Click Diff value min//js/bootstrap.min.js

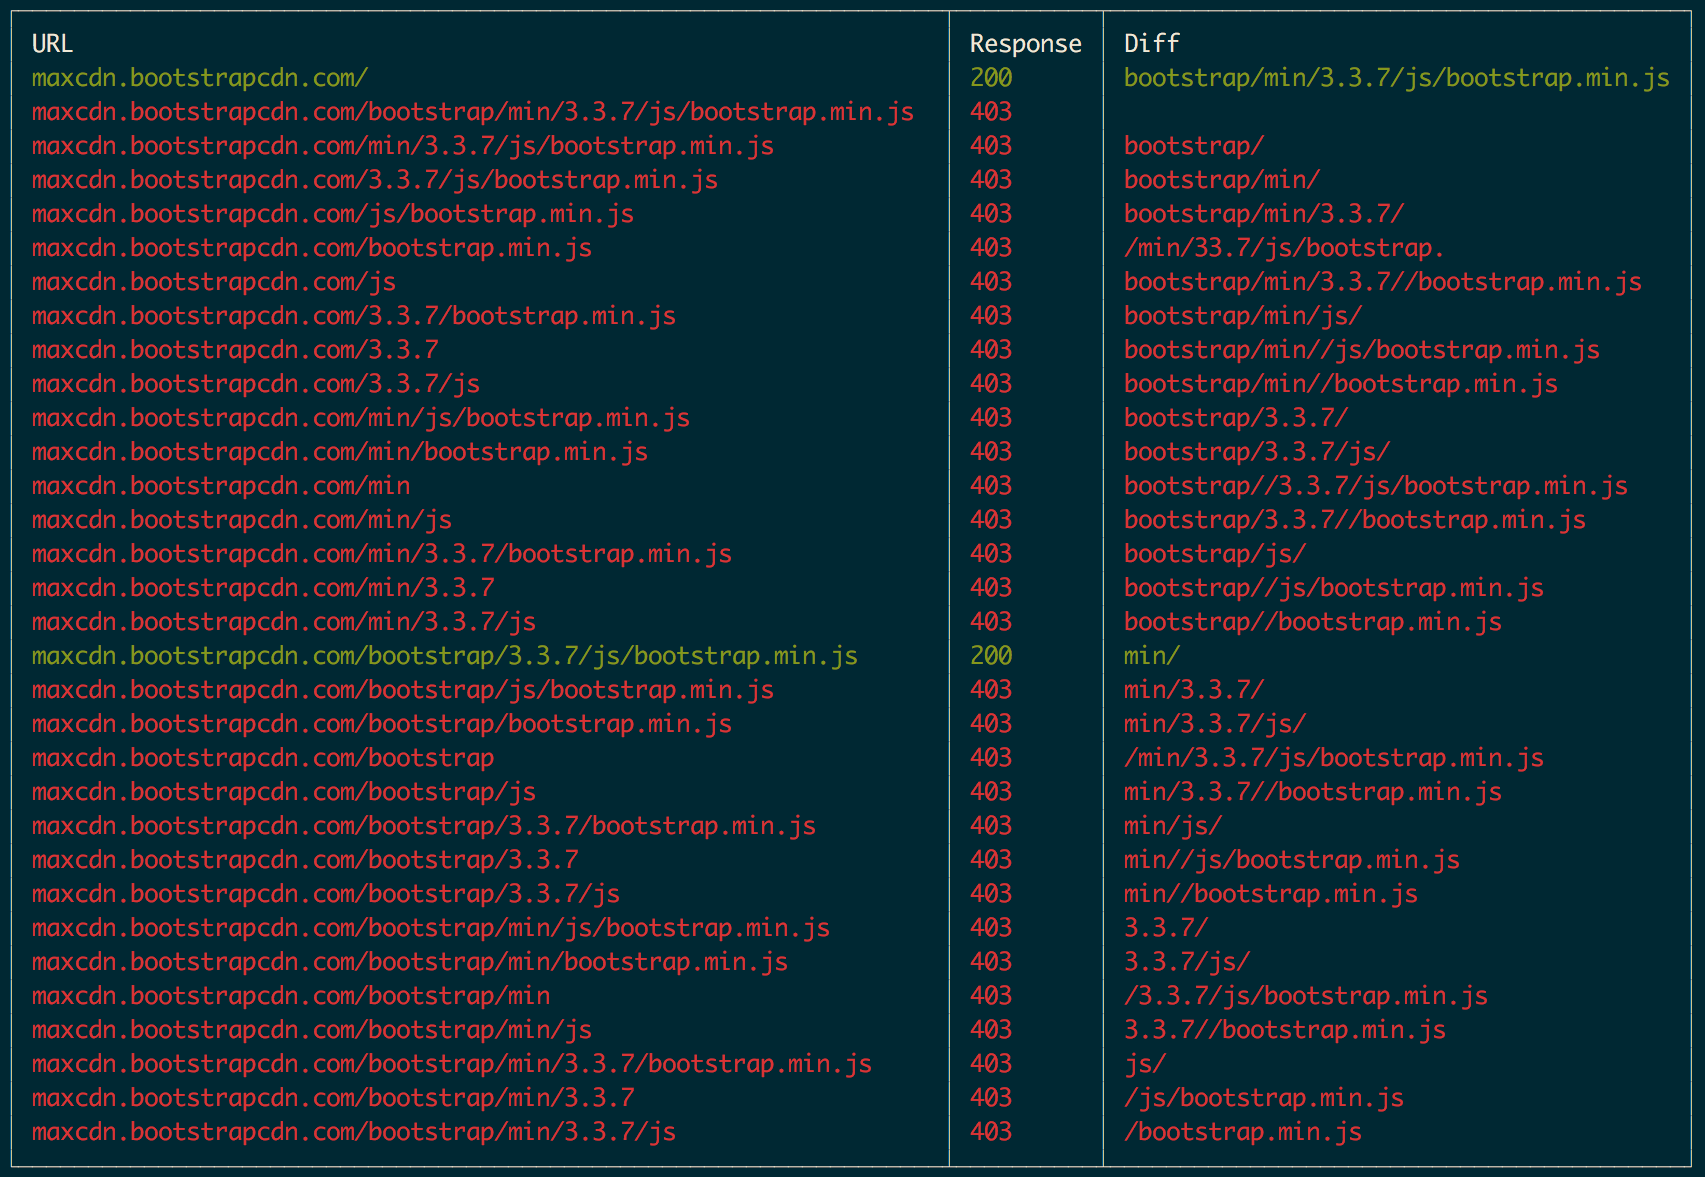(1292, 860)
